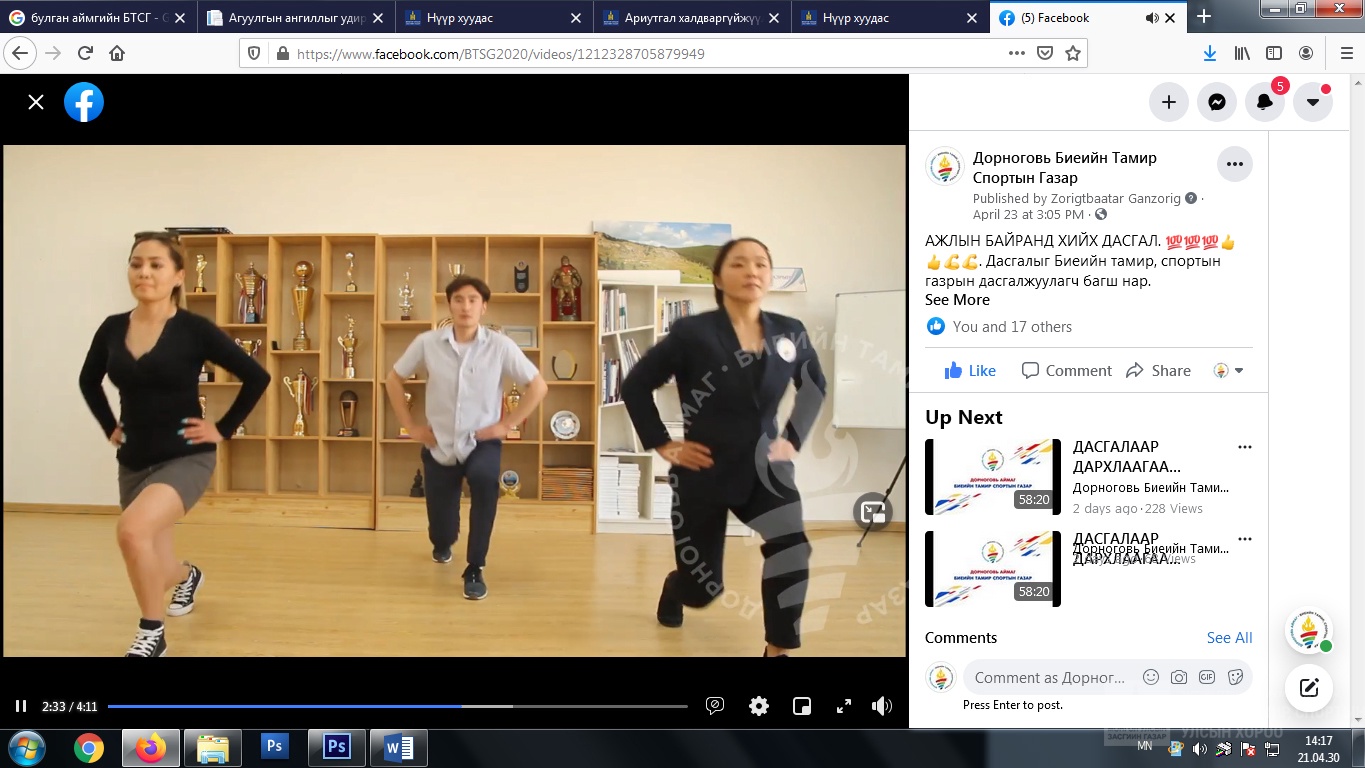Image resolution: width=1365 pixels, height=768 pixels.
Task: Add a sticker to the comment
Action: point(1235,677)
